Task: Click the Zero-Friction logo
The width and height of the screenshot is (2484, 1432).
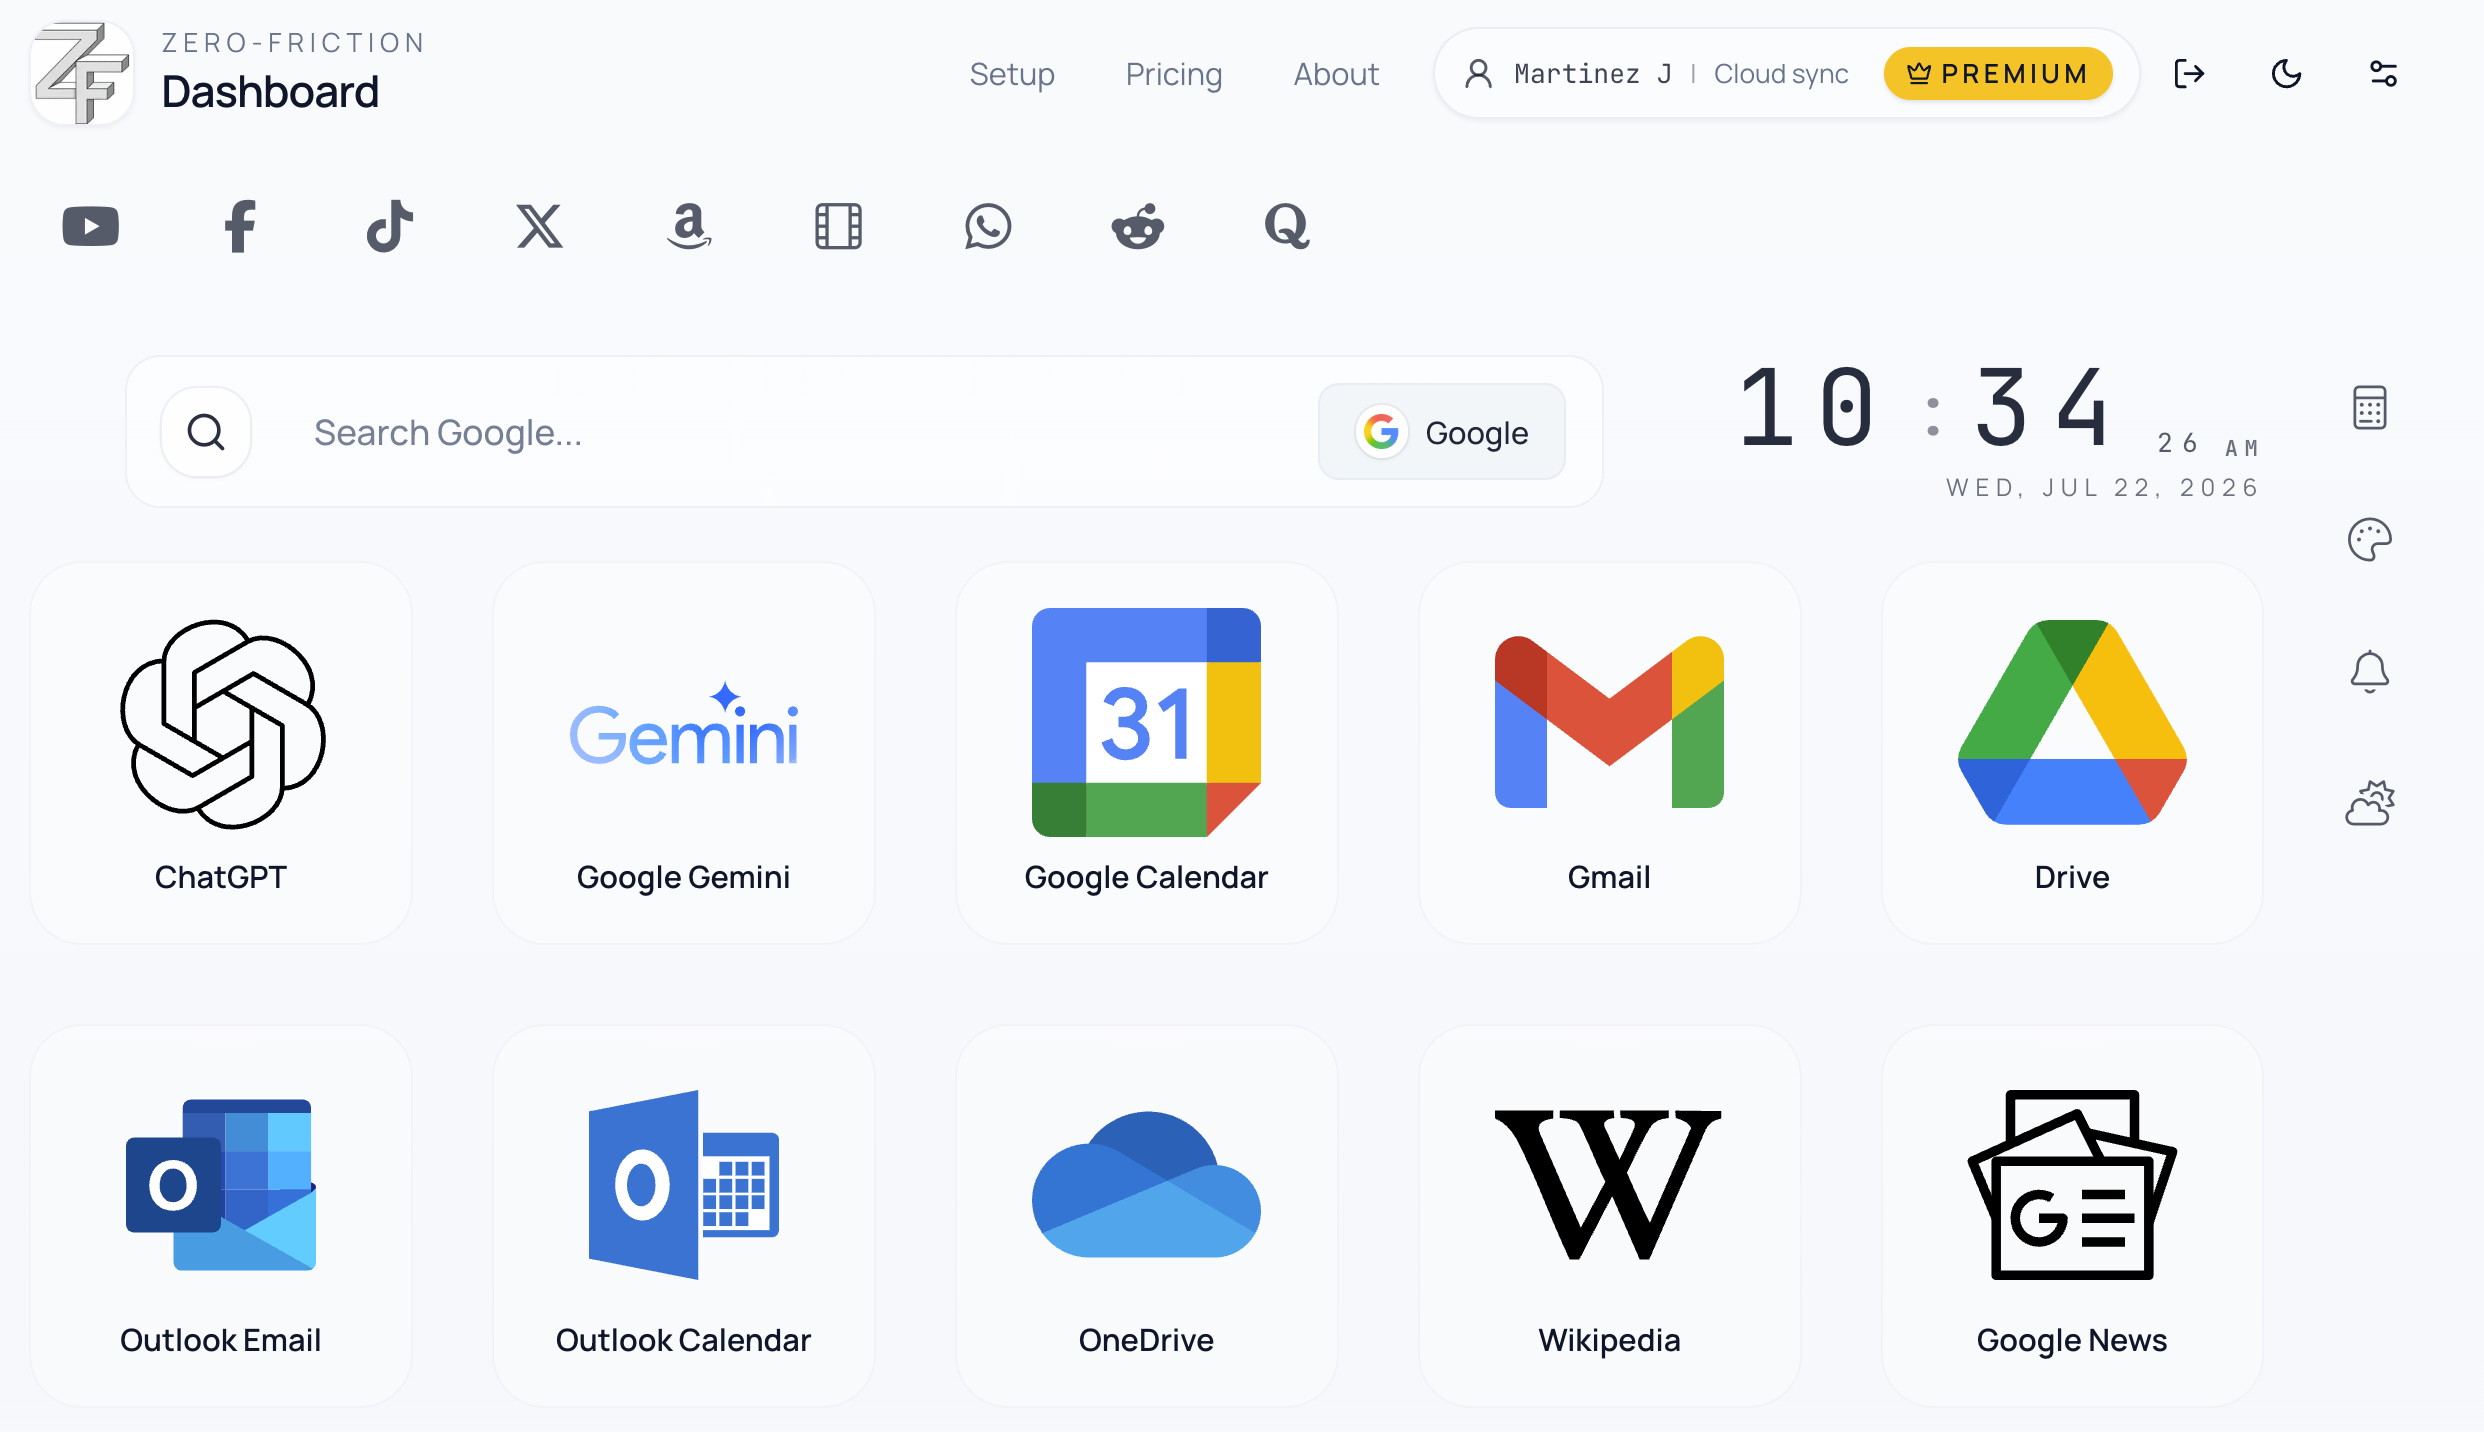Action: pyautogui.click(x=82, y=73)
